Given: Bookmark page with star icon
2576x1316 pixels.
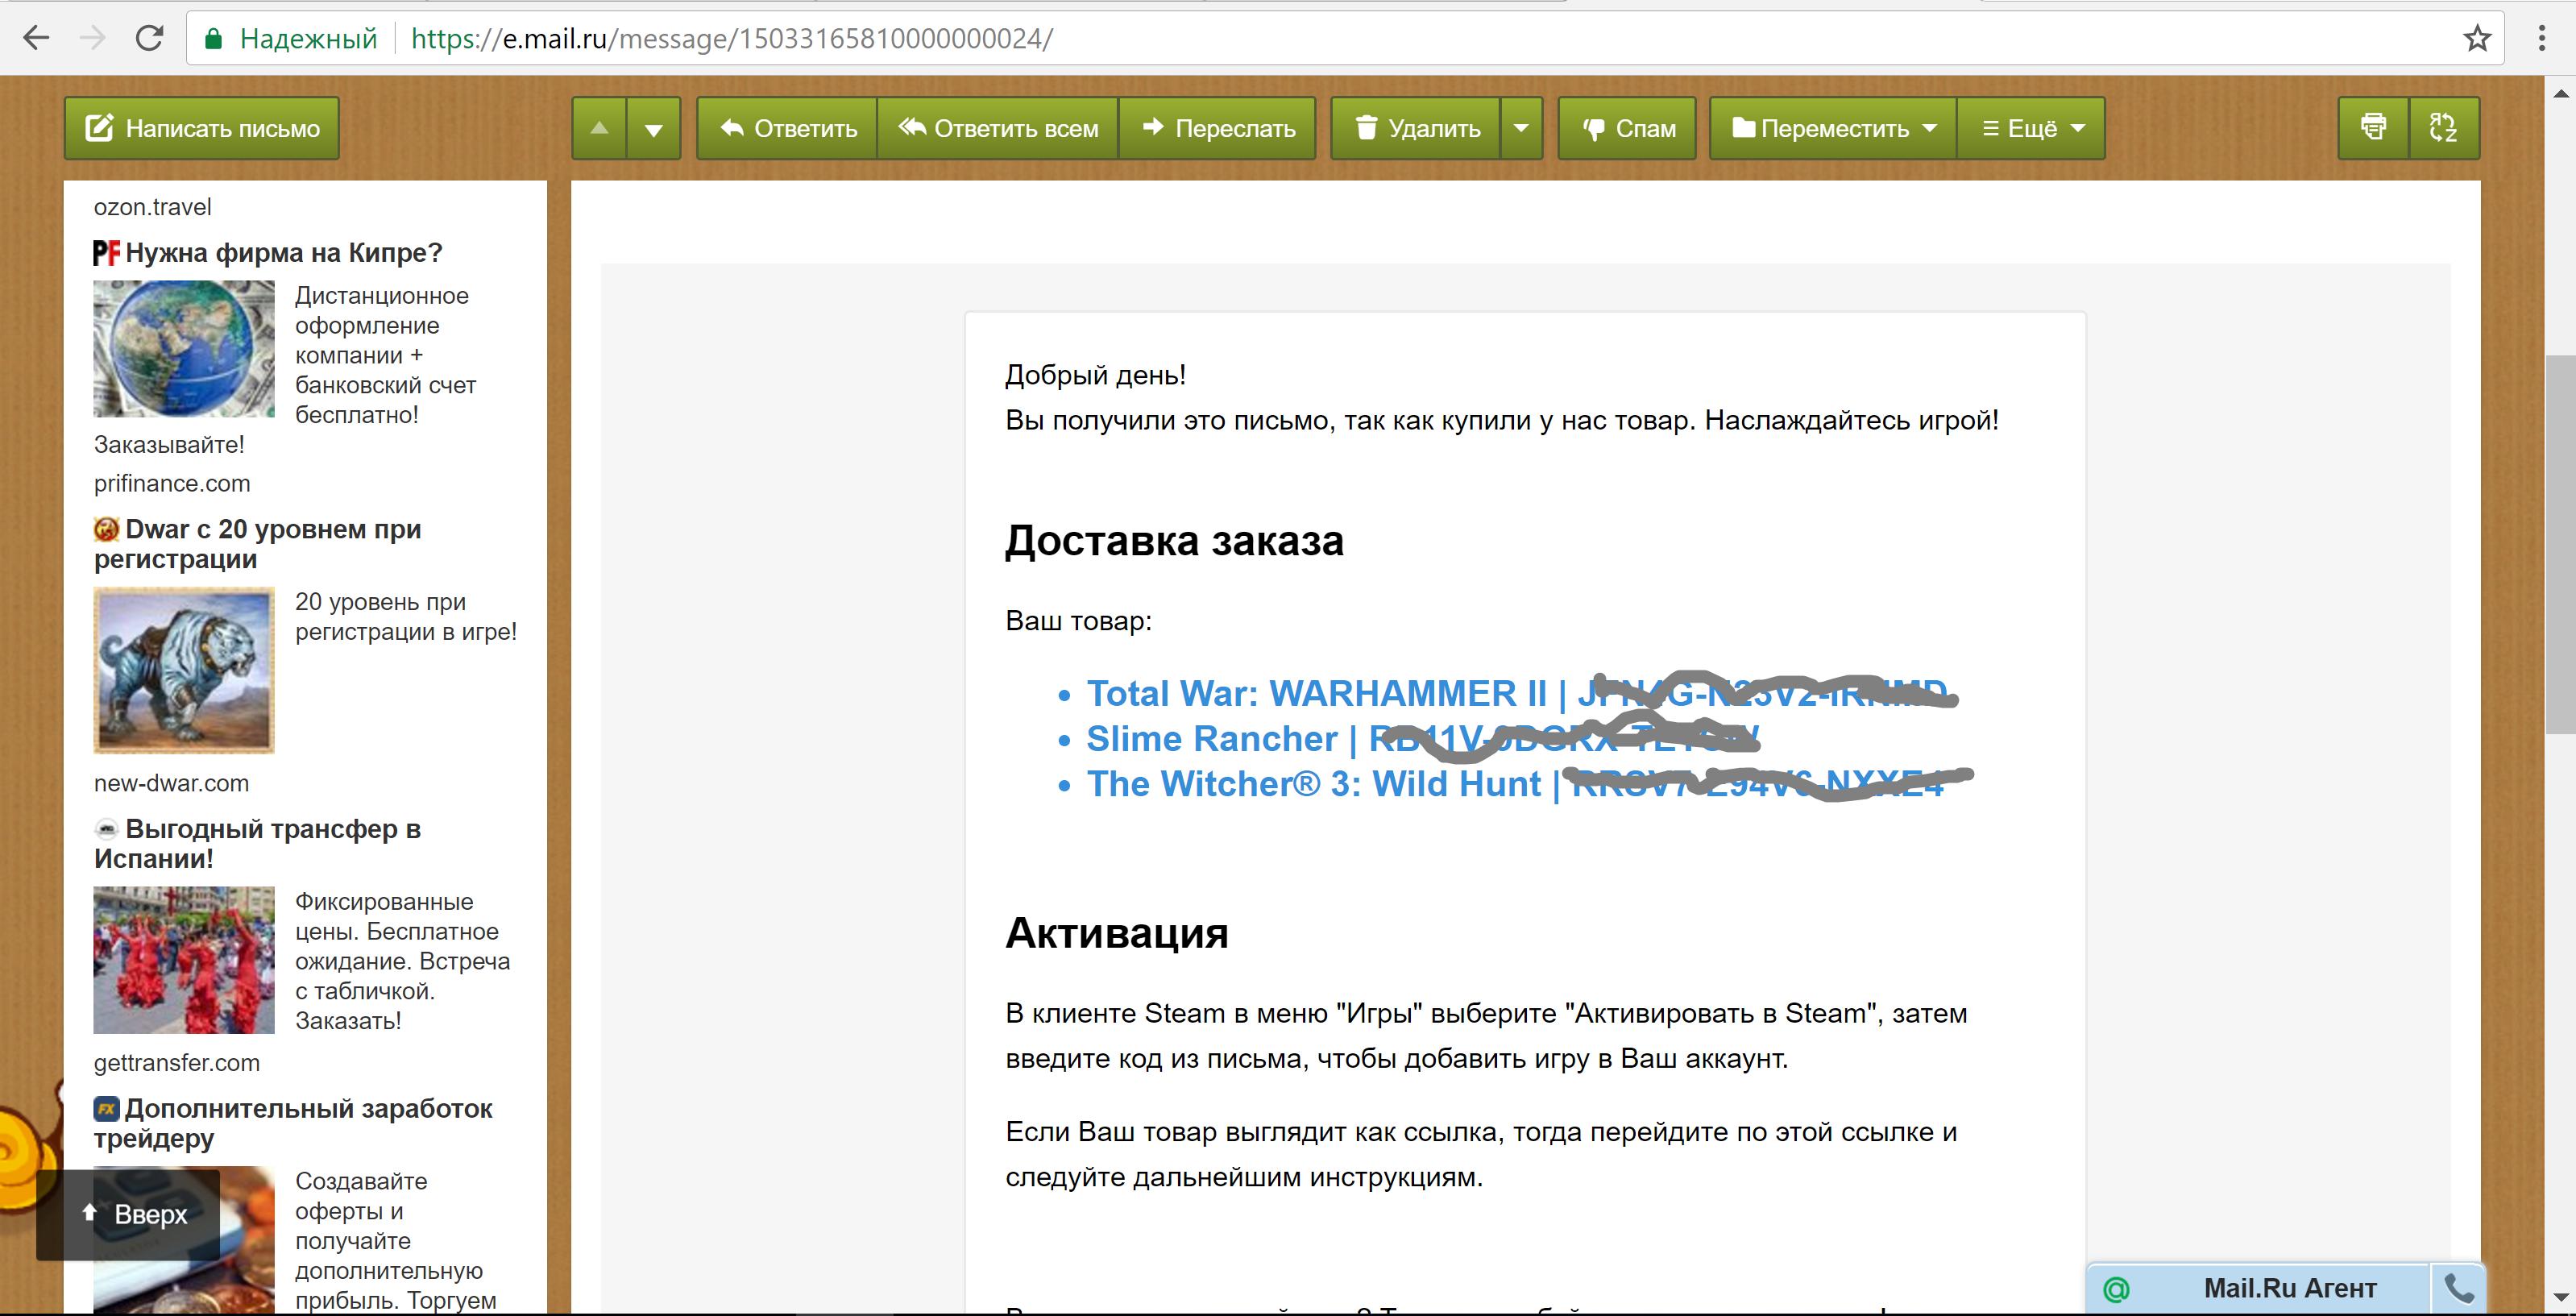Looking at the screenshot, I should pos(2476,39).
